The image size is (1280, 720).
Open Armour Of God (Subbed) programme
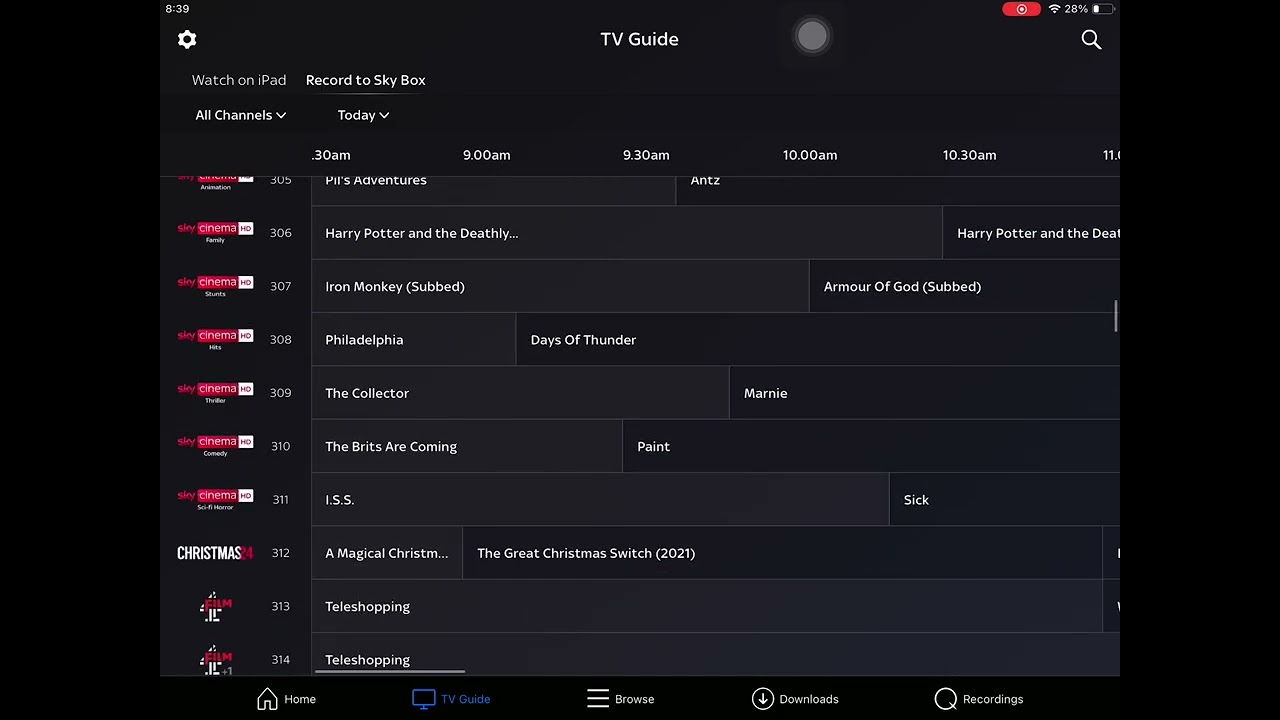pos(964,286)
